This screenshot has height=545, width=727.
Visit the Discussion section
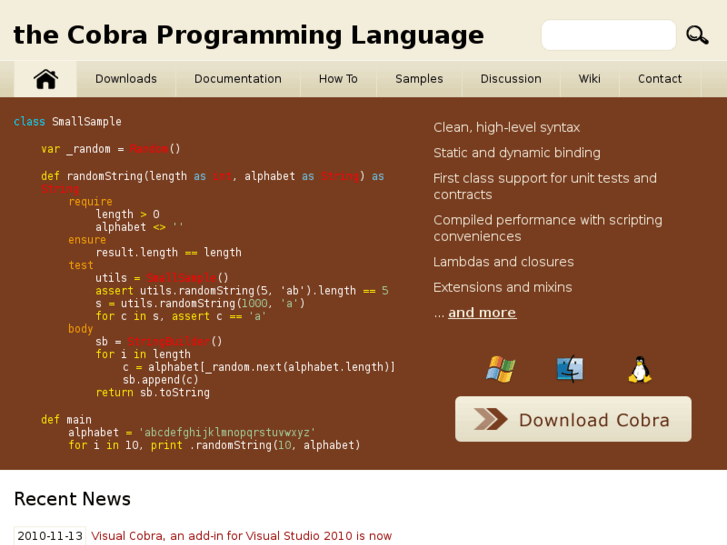[x=511, y=79]
